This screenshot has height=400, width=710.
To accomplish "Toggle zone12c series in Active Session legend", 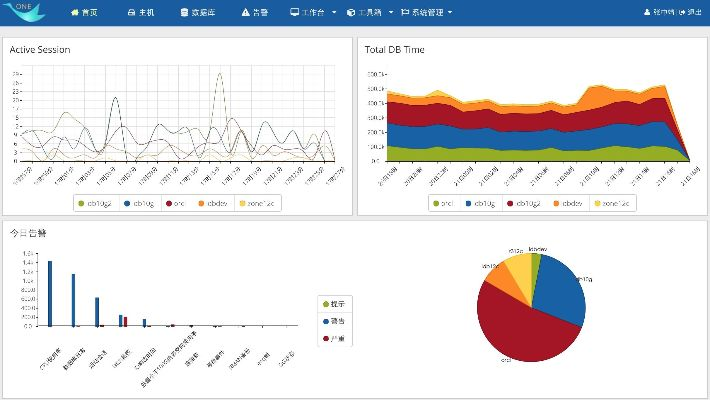I will click(x=258, y=203).
